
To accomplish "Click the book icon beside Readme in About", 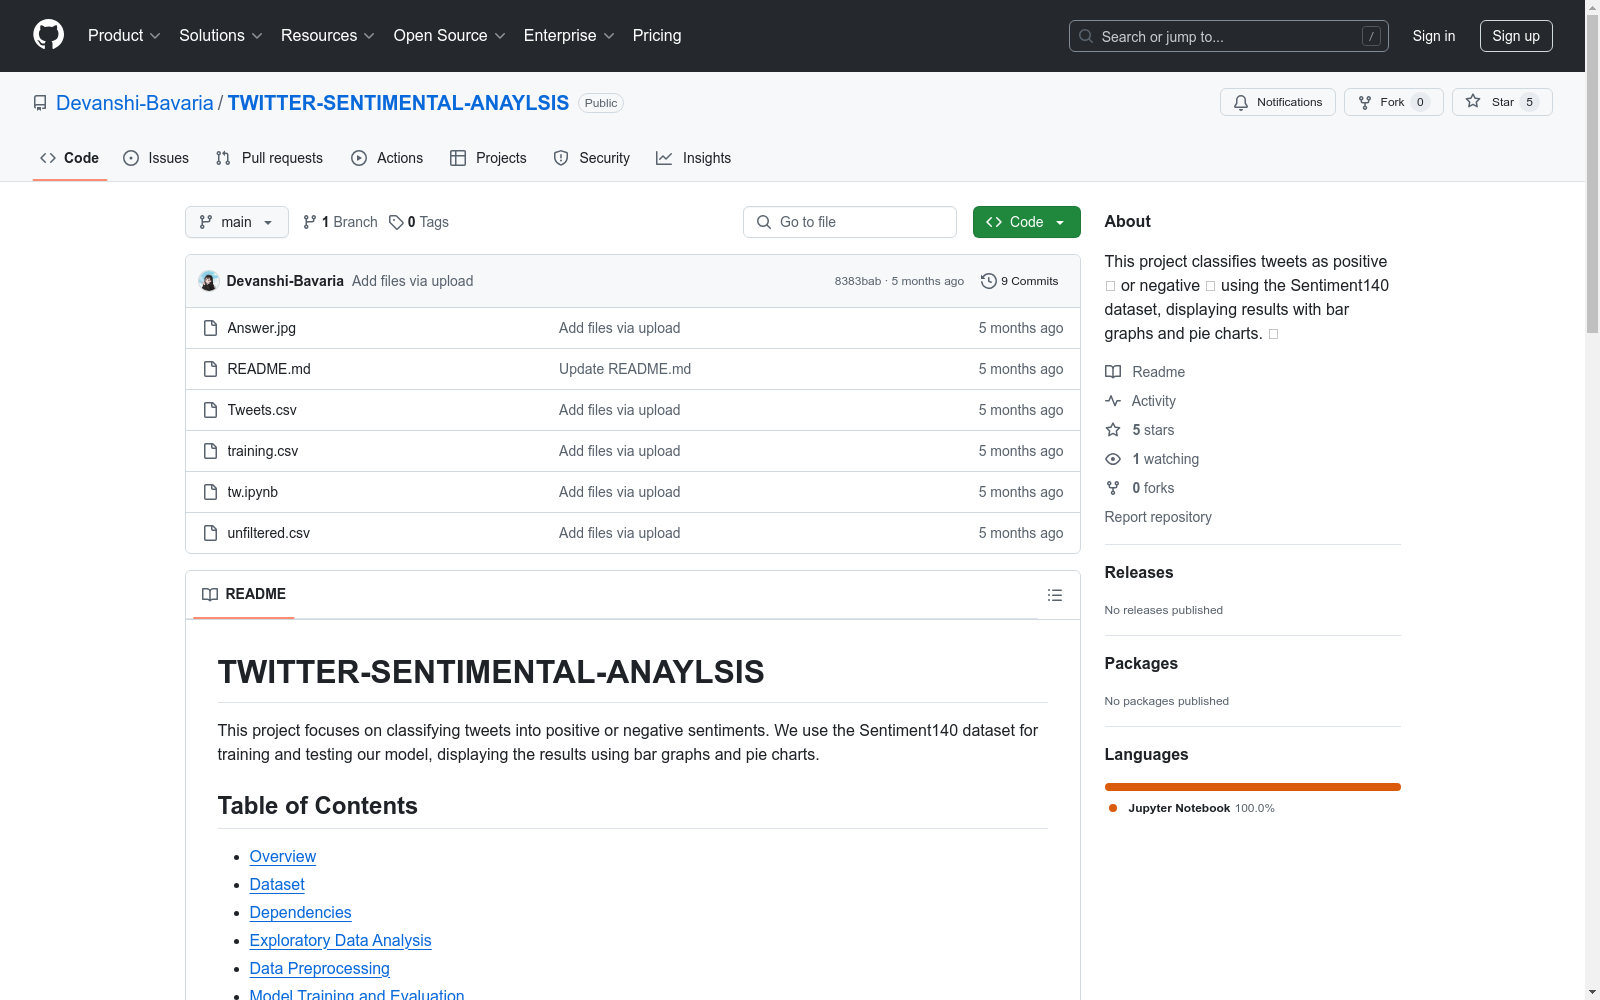I will tap(1113, 372).
